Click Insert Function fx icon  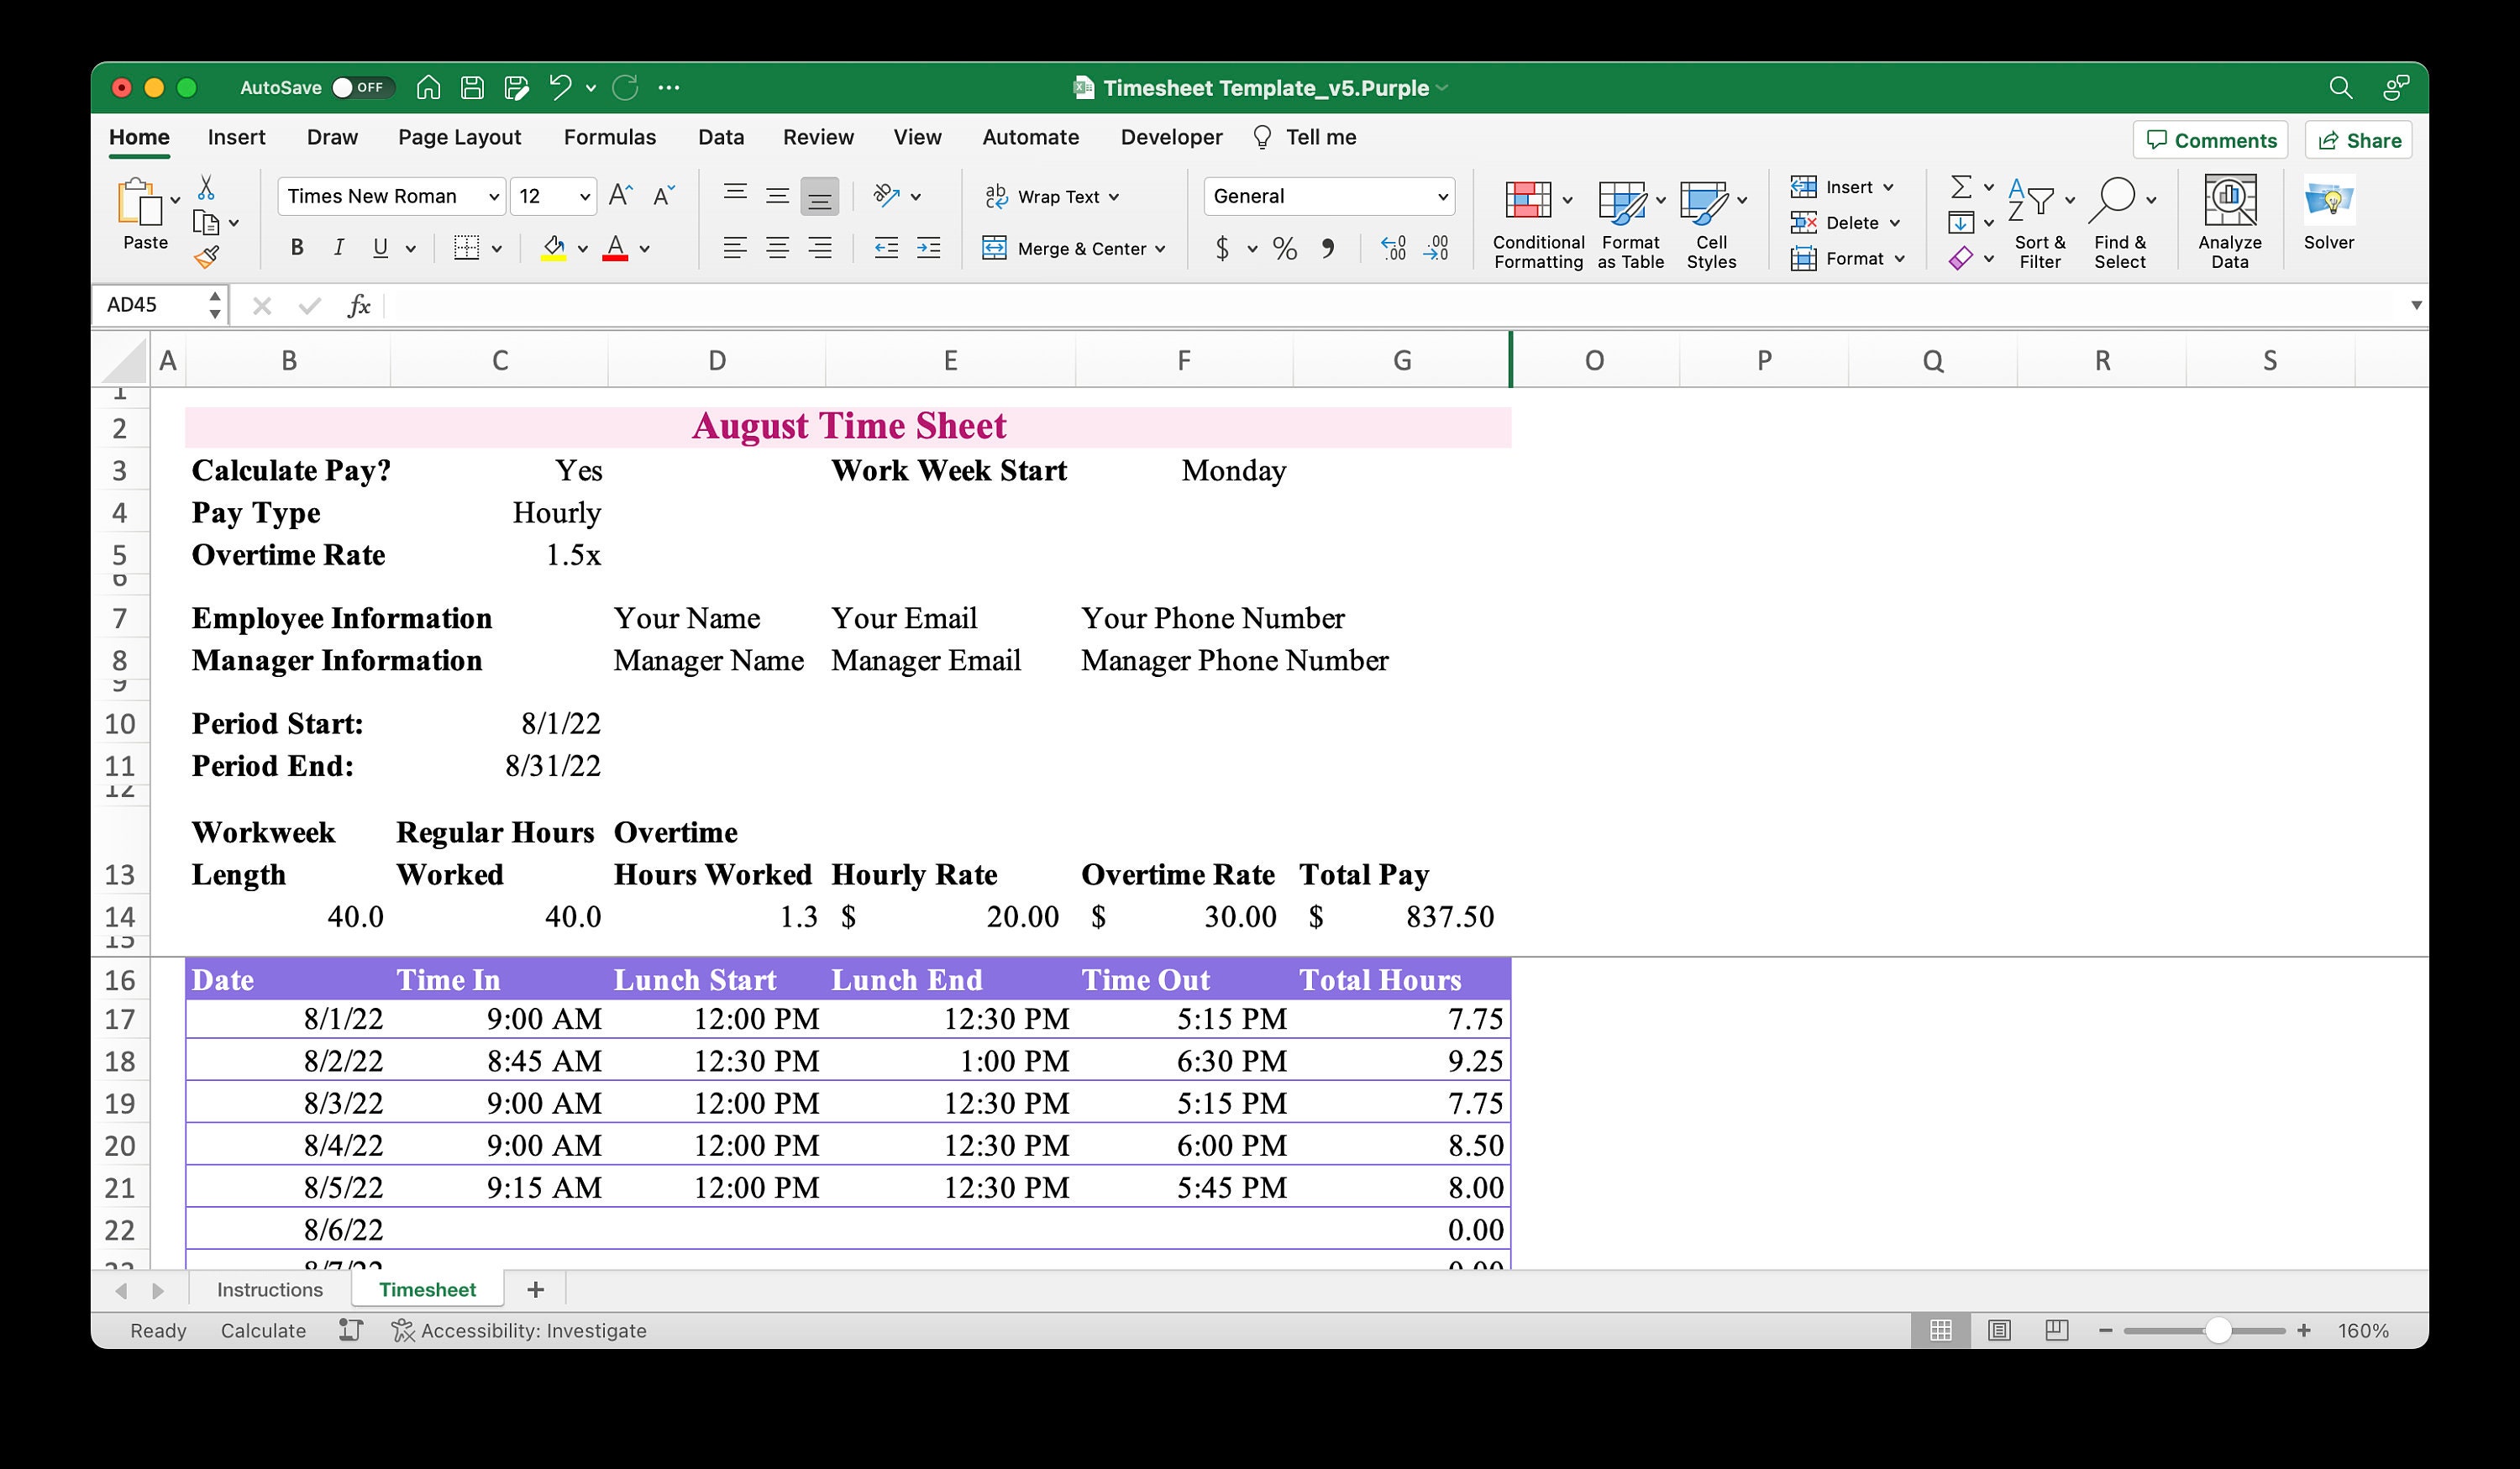(359, 305)
